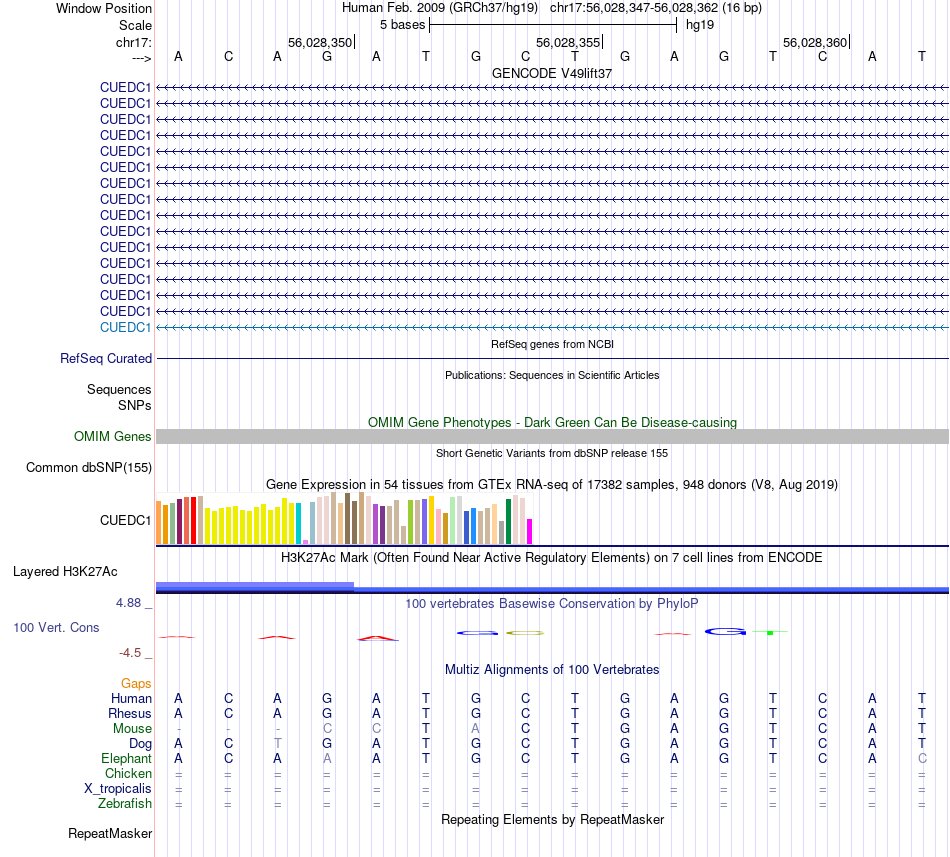Click the Window Position label

click(104, 8)
